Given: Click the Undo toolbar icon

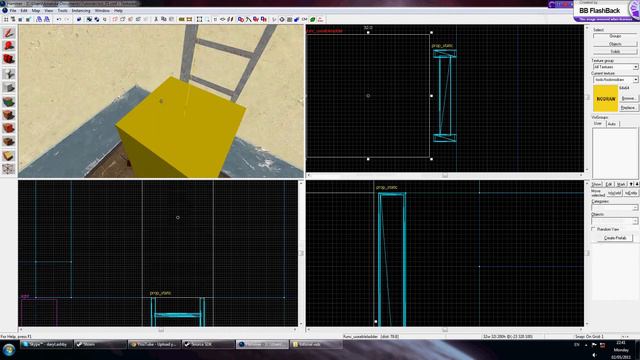Looking at the screenshot, I should pyautogui.click(x=58, y=19).
